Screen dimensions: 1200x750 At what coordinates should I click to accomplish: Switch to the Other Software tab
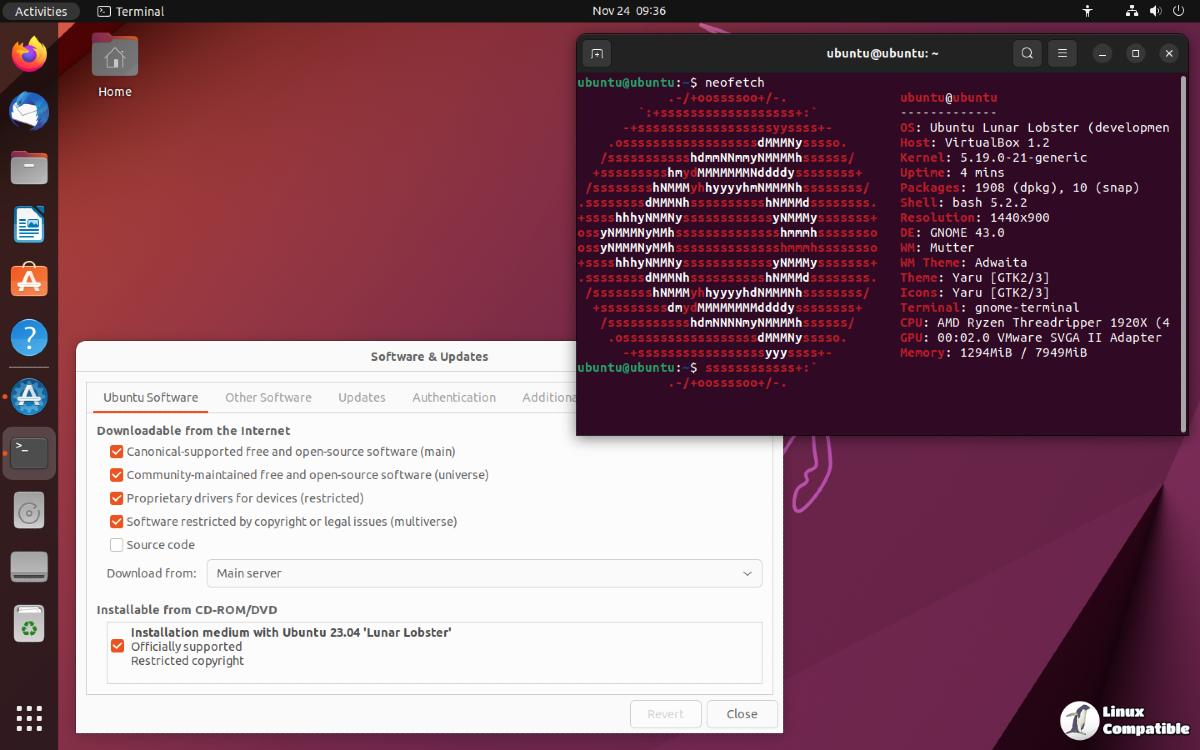coord(268,397)
